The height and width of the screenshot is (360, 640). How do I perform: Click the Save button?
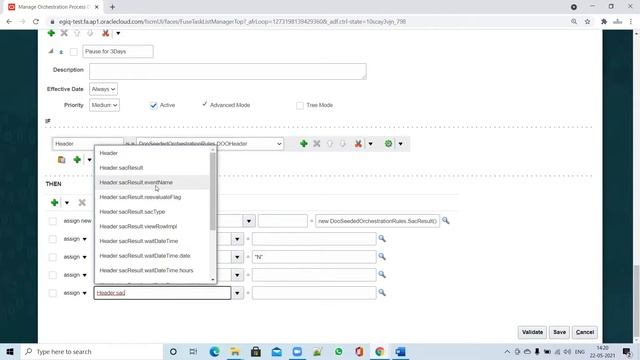[x=559, y=332]
